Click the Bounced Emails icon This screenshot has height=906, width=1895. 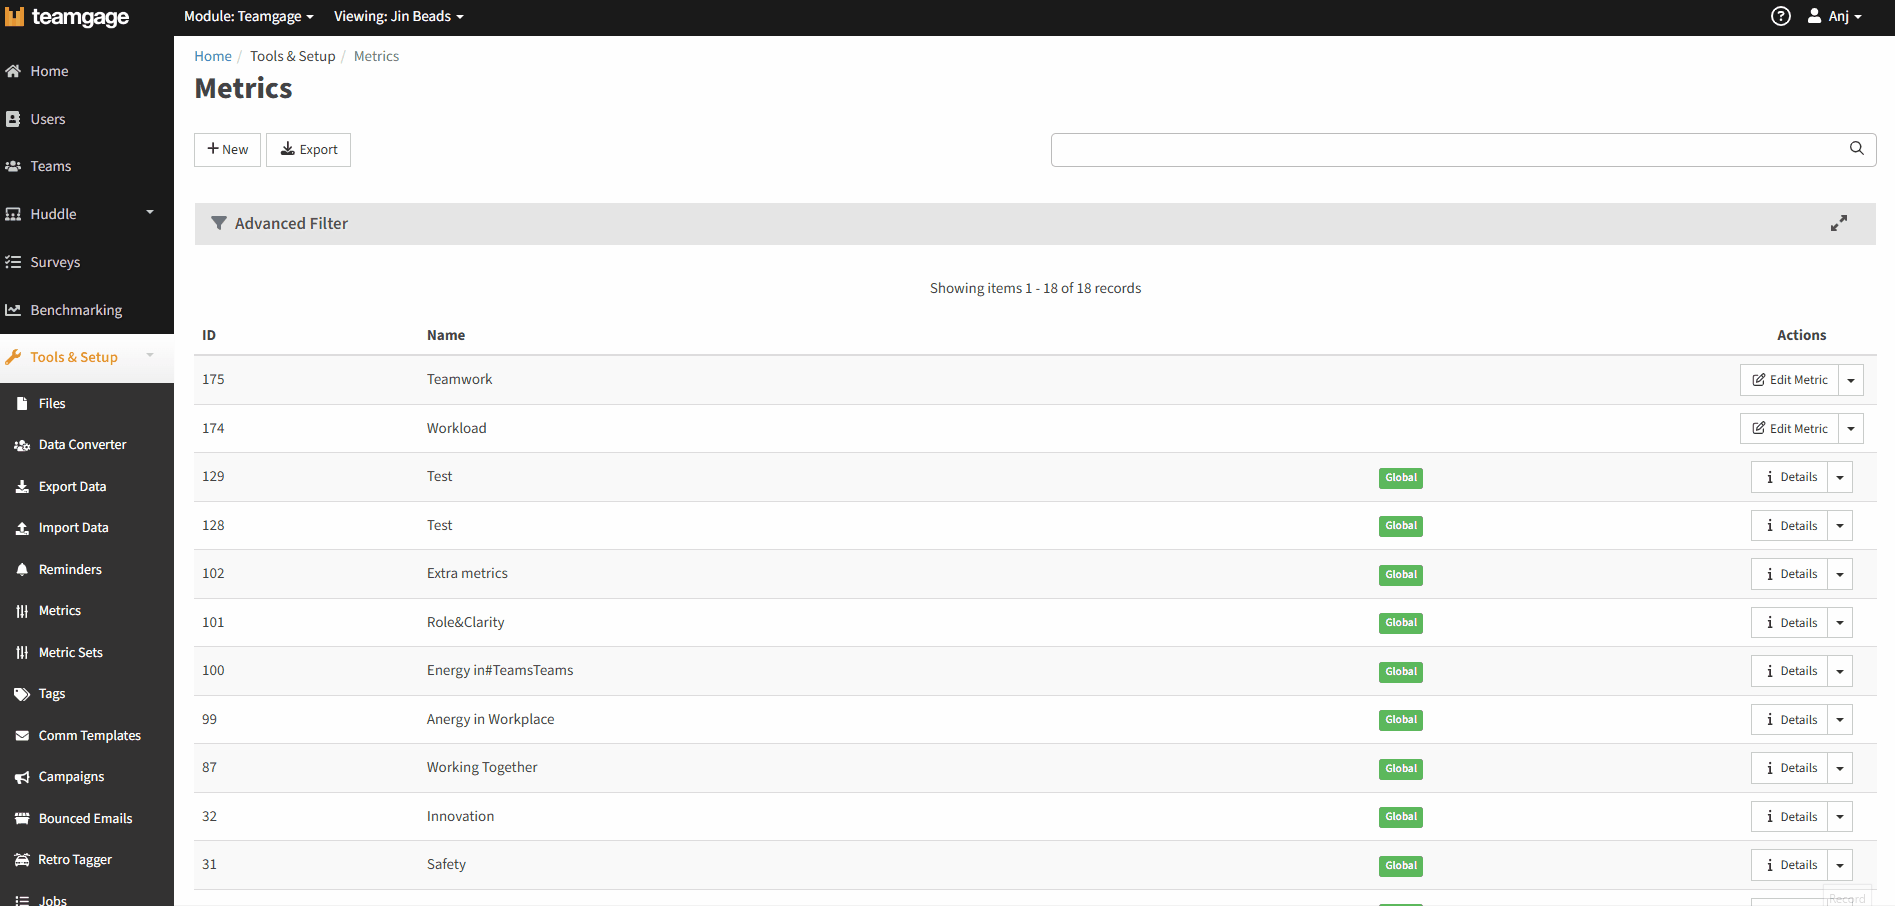[22, 819]
